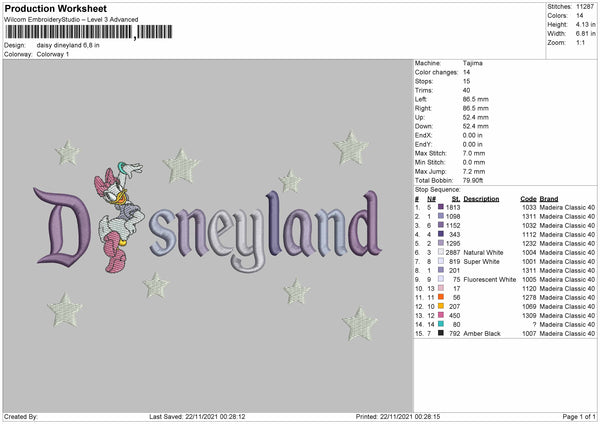
Task: Click the "St." column header
Action: pyautogui.click(x=456, y=199)
